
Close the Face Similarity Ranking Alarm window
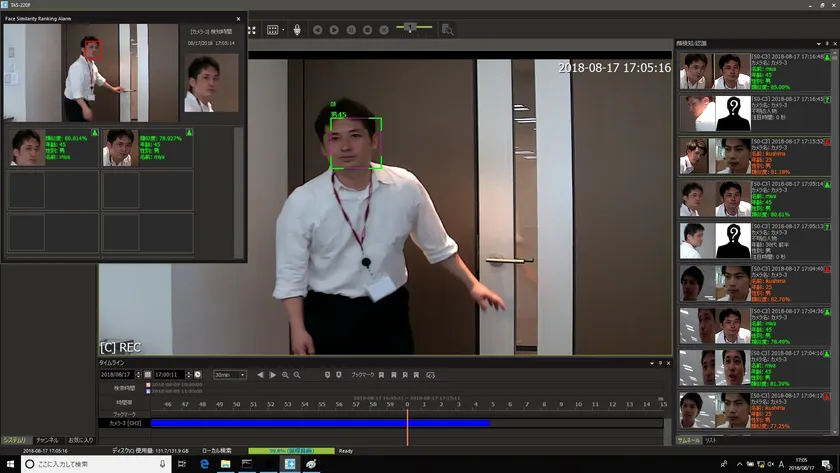[238, 19]
